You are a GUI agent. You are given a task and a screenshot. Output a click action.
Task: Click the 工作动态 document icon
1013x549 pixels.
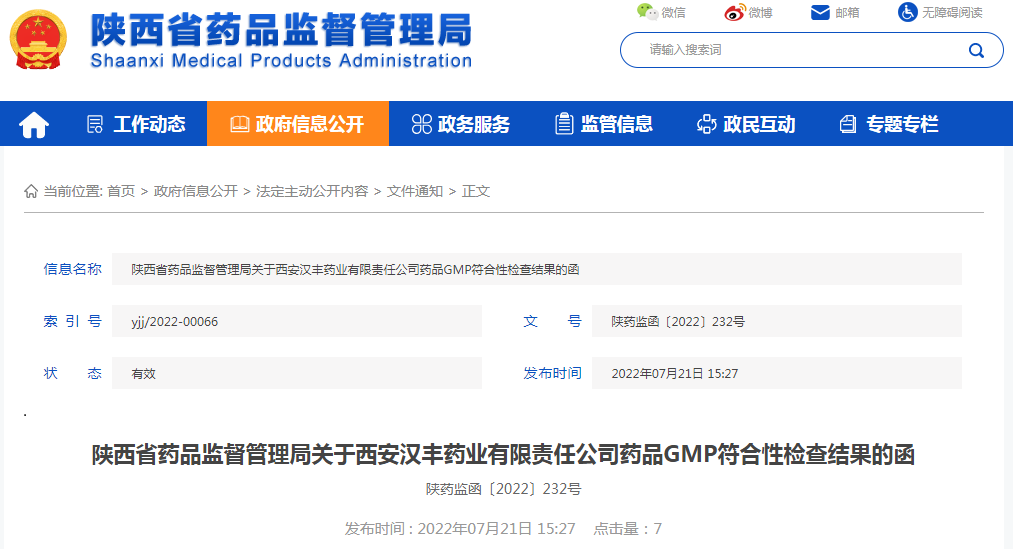tap(95, 124)
